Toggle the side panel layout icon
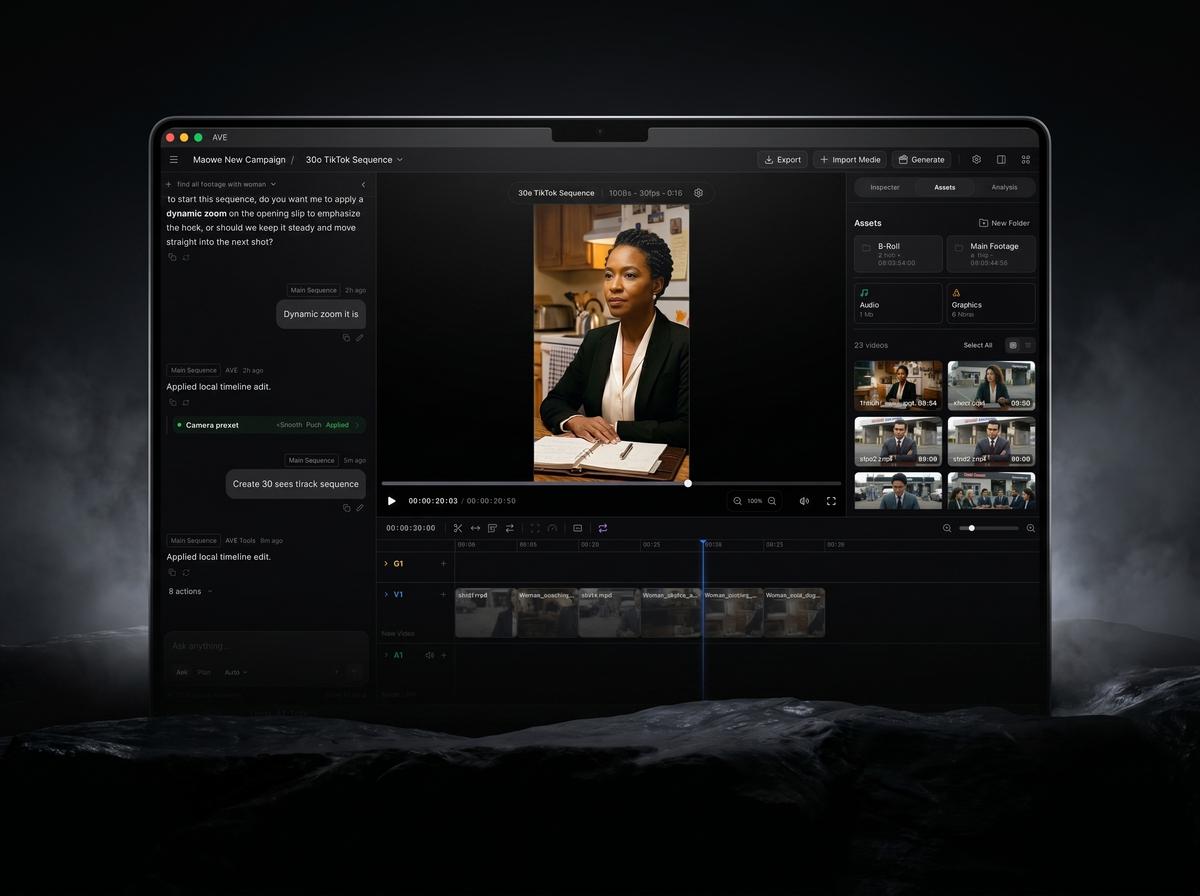This screenshot has width=1200, height=896. (x=1001, y=160)
